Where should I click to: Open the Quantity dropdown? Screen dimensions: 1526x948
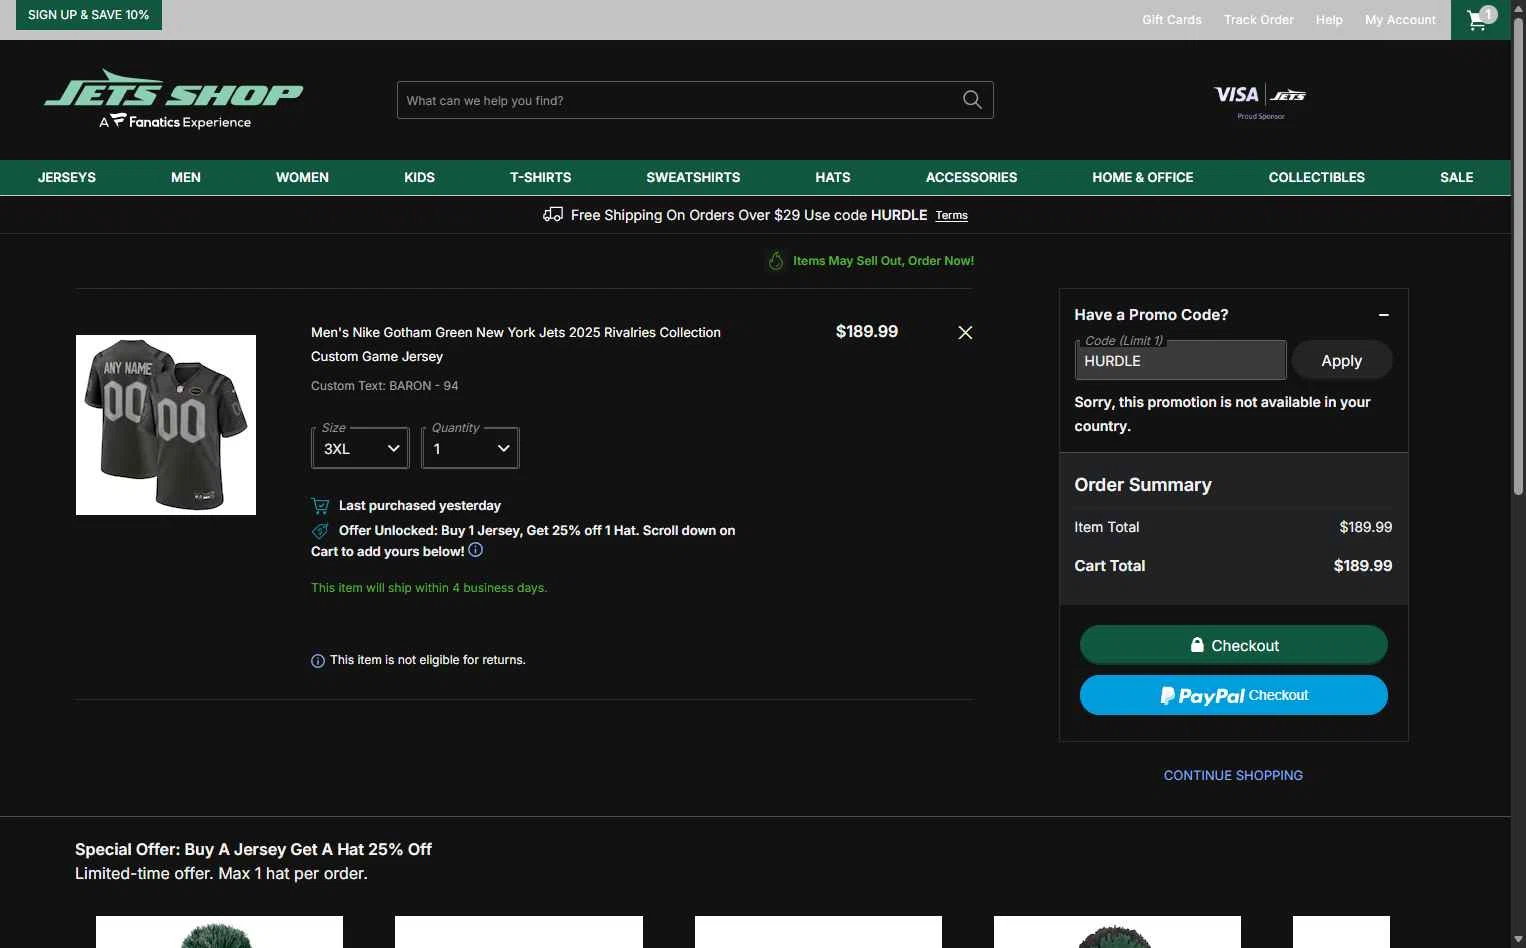click(x=470, y=449)
